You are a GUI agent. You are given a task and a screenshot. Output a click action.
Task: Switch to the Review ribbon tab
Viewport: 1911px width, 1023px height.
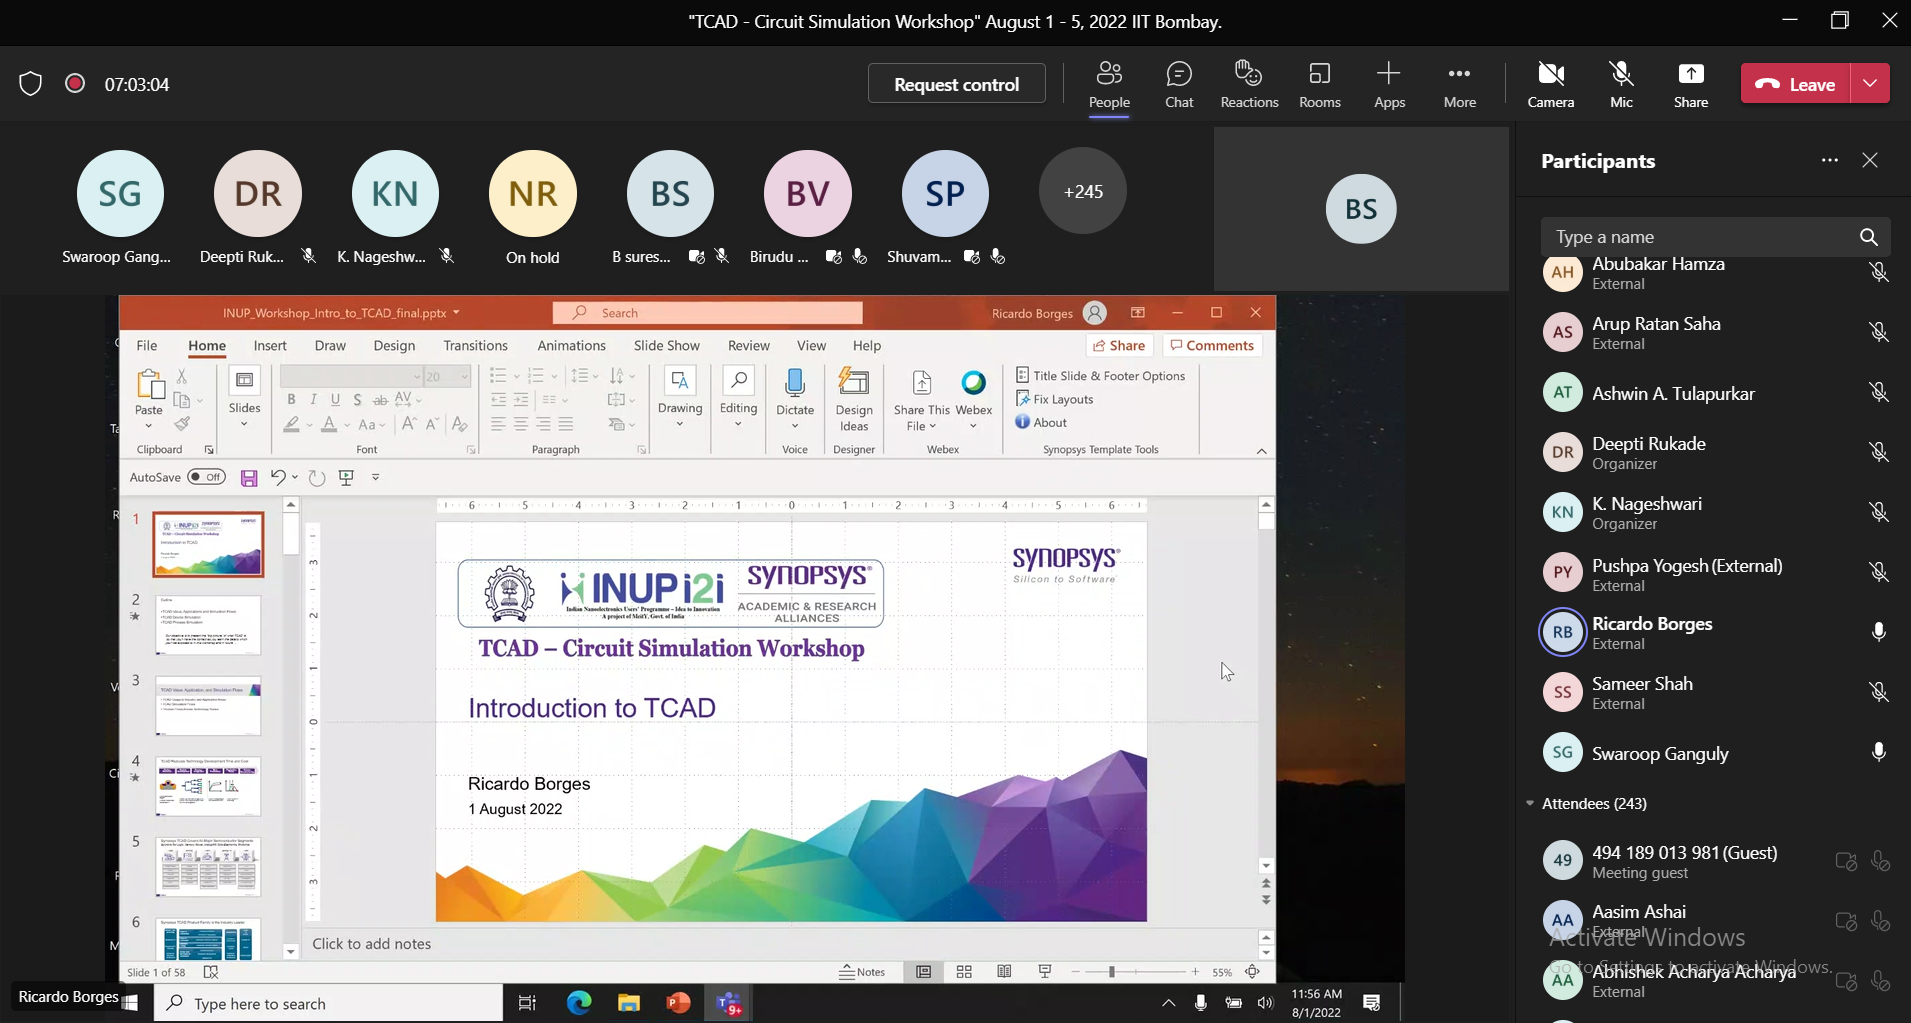pos(749,345)
